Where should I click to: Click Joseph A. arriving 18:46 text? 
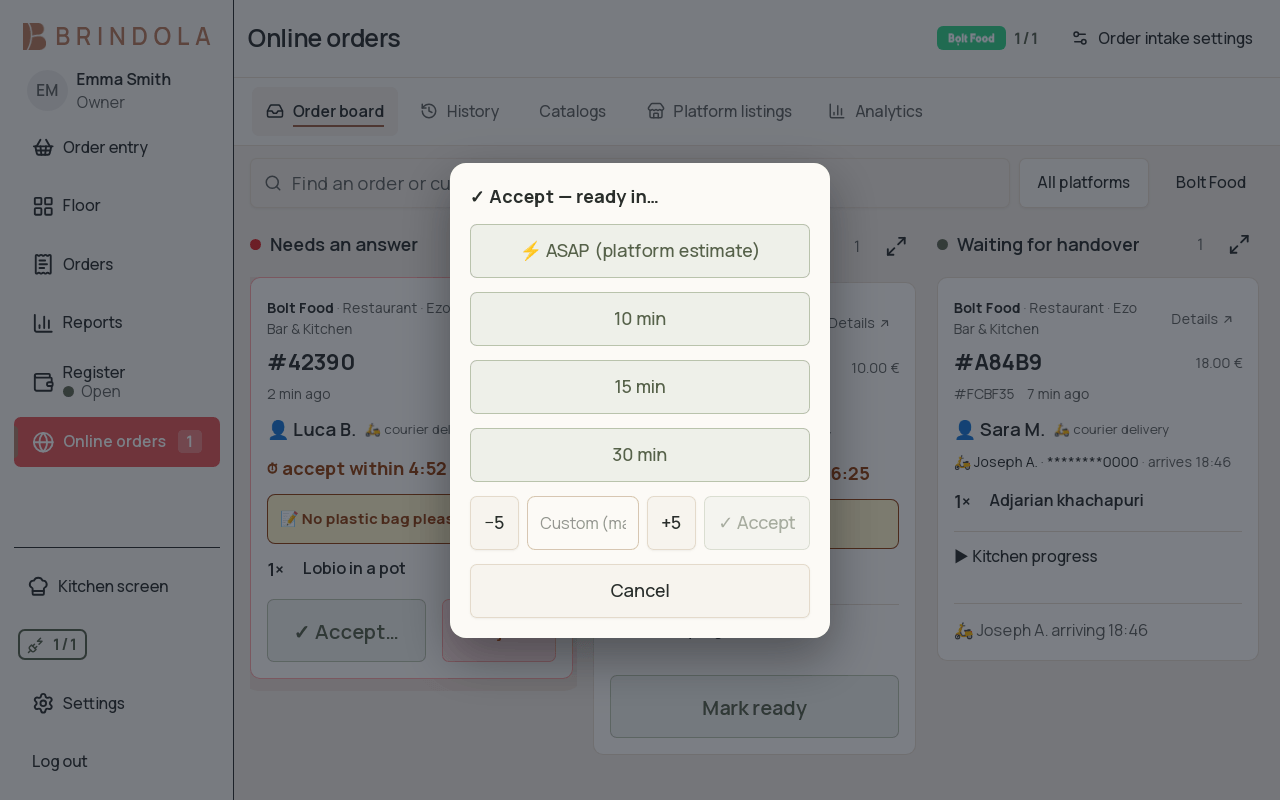point(1051,630)
